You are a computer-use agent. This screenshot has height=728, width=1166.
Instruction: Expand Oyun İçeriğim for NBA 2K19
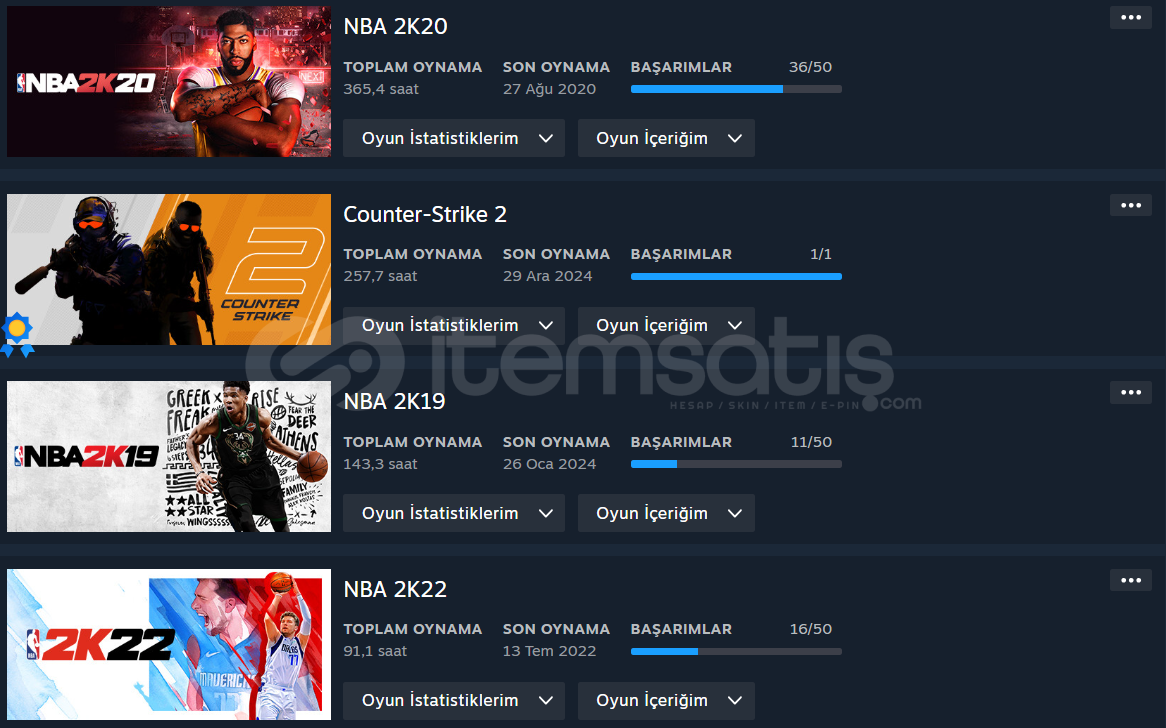pos(666,513)
